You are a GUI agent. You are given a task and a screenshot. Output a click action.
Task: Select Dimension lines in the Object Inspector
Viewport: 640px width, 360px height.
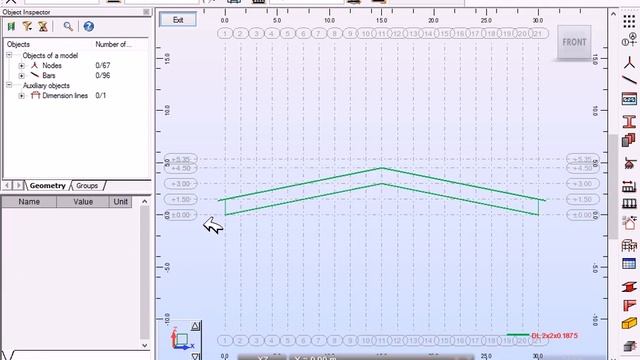coord(65,96)
